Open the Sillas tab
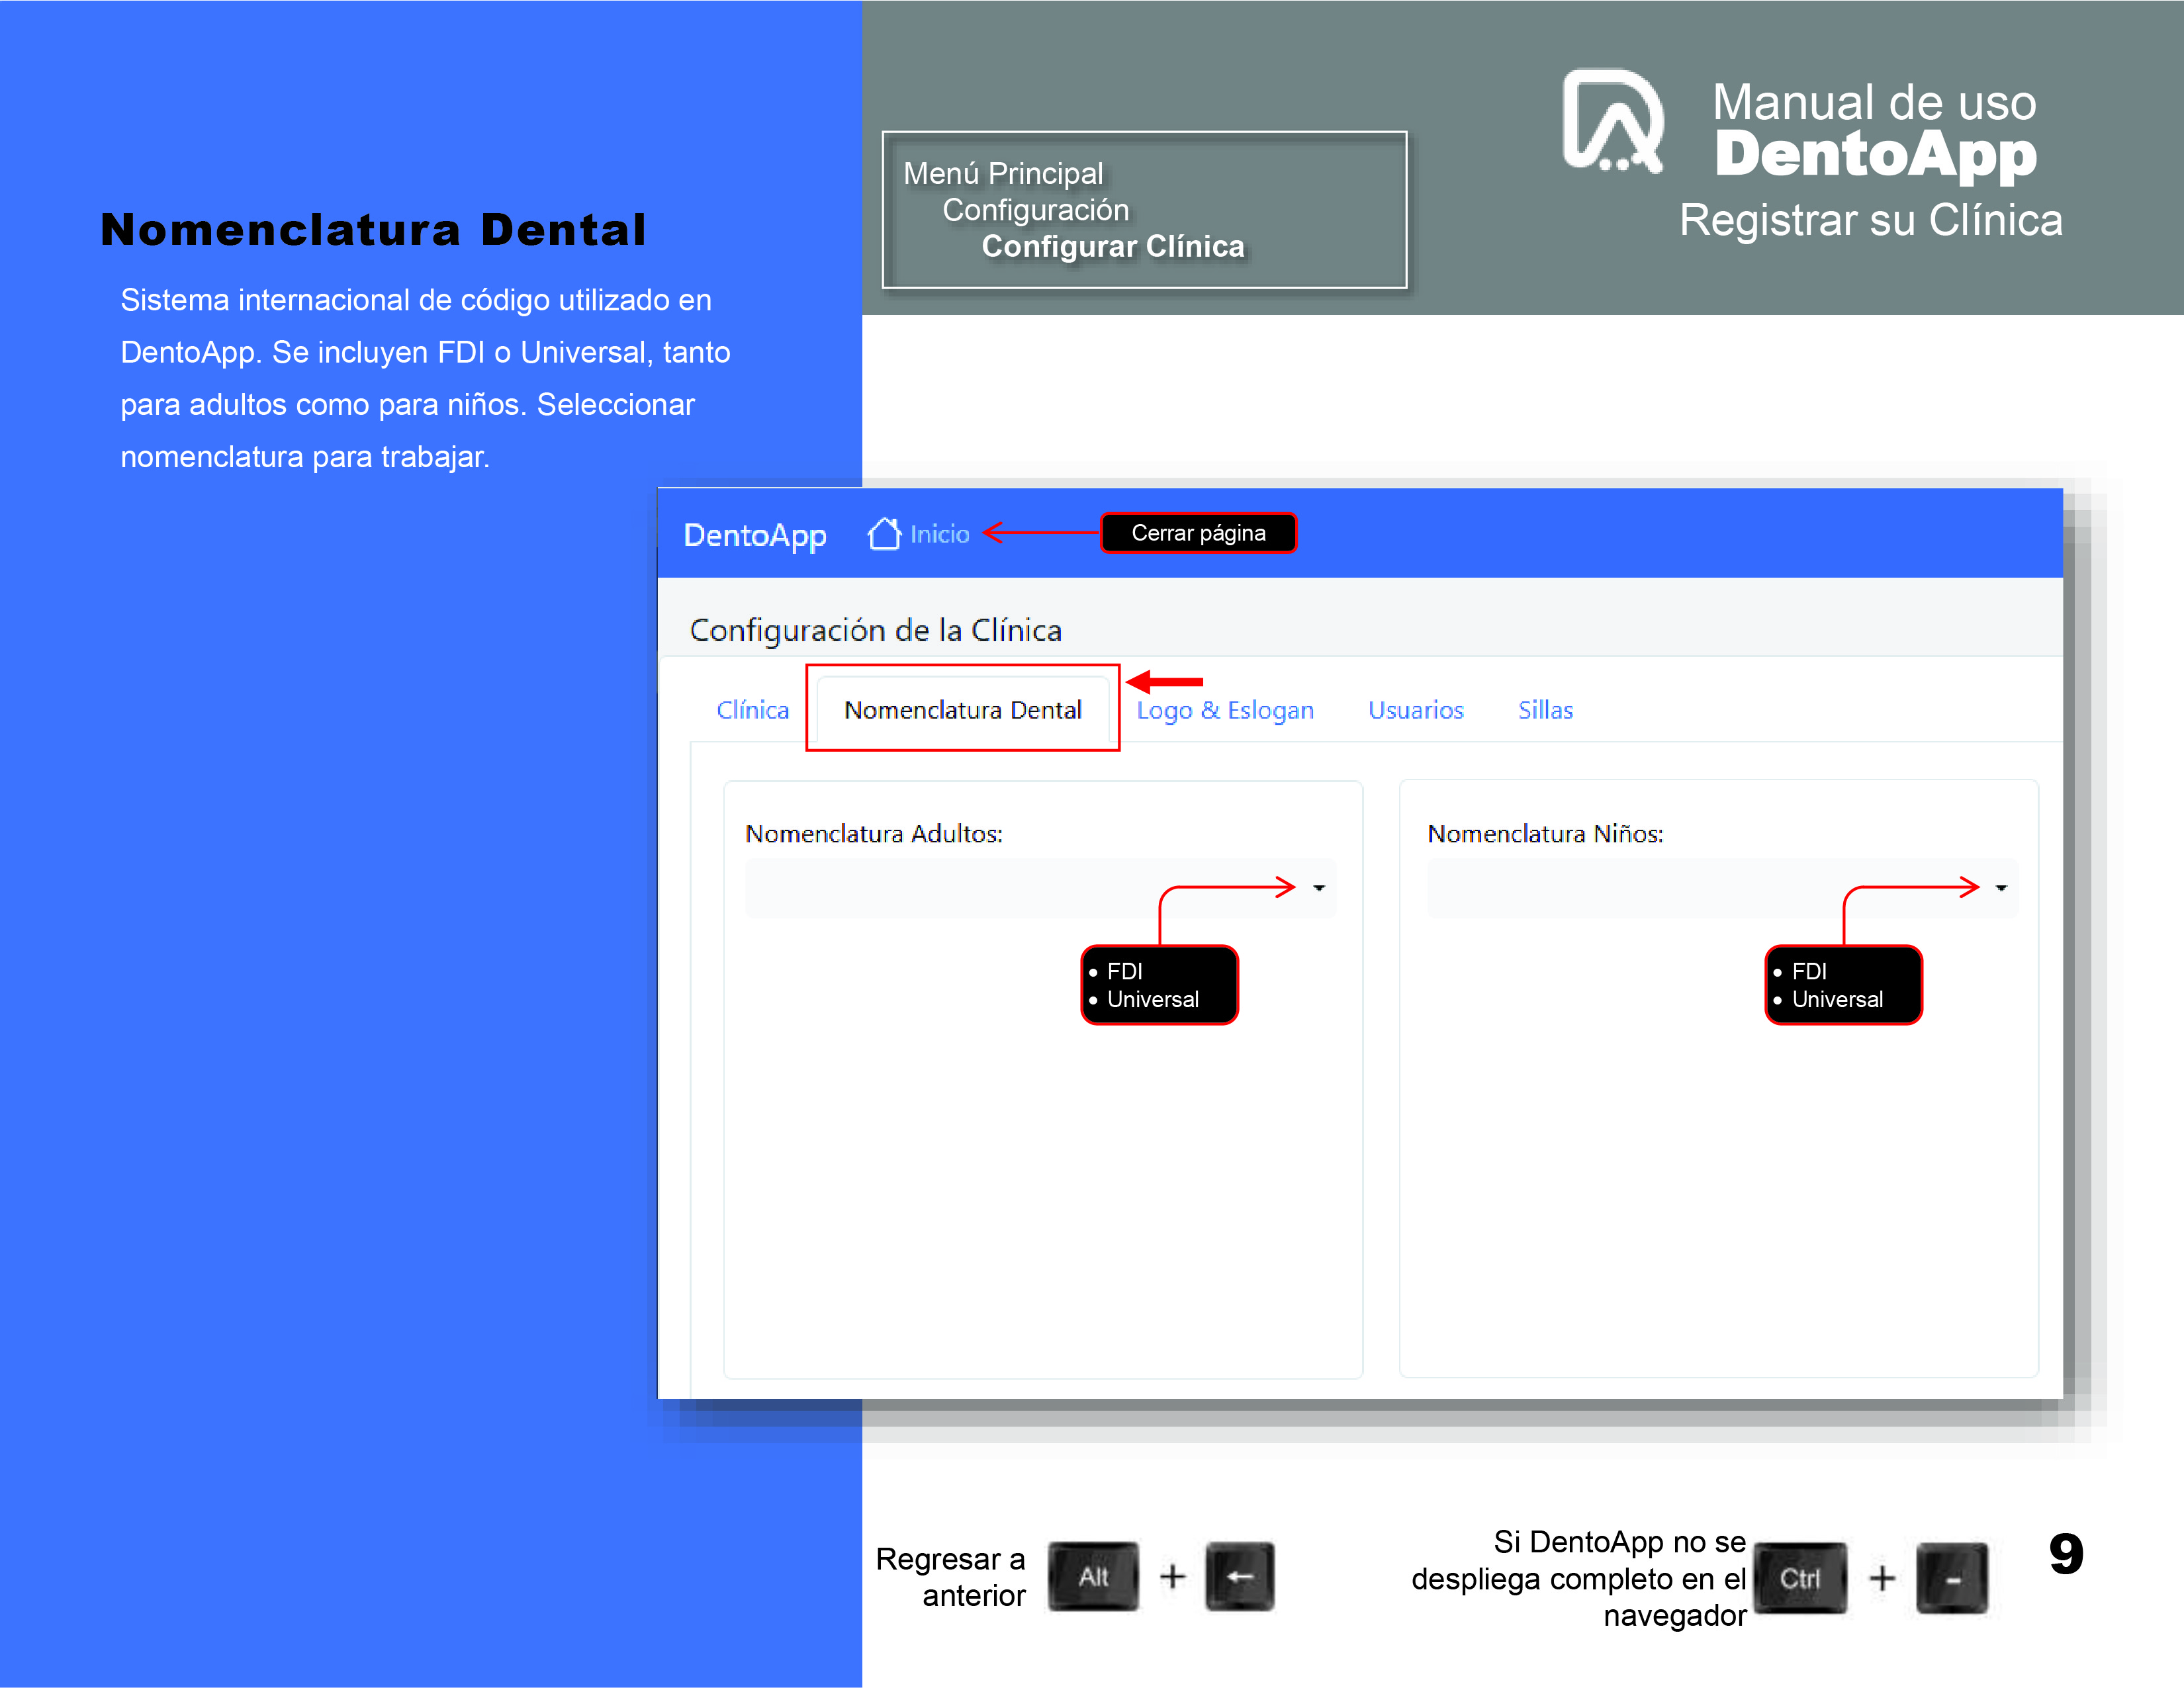Viewport: 2184px width, 1688px height. click(x=1545, y=710)
